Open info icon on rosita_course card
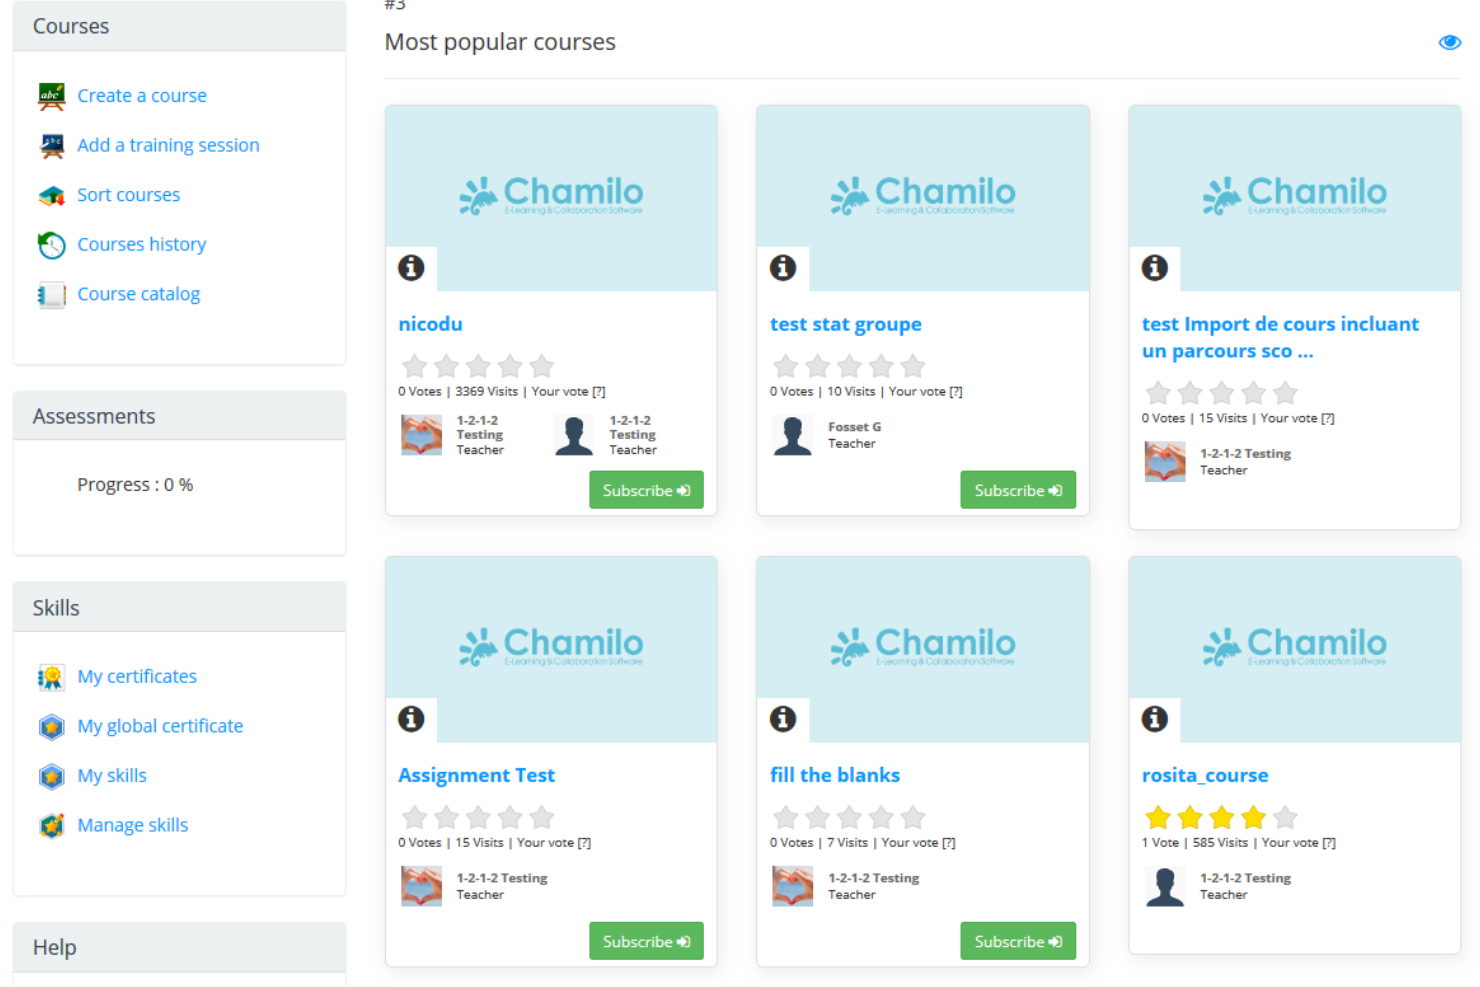Image resolution: width=1480 pixels, height=987 pixels. [x=1155, y=719]
